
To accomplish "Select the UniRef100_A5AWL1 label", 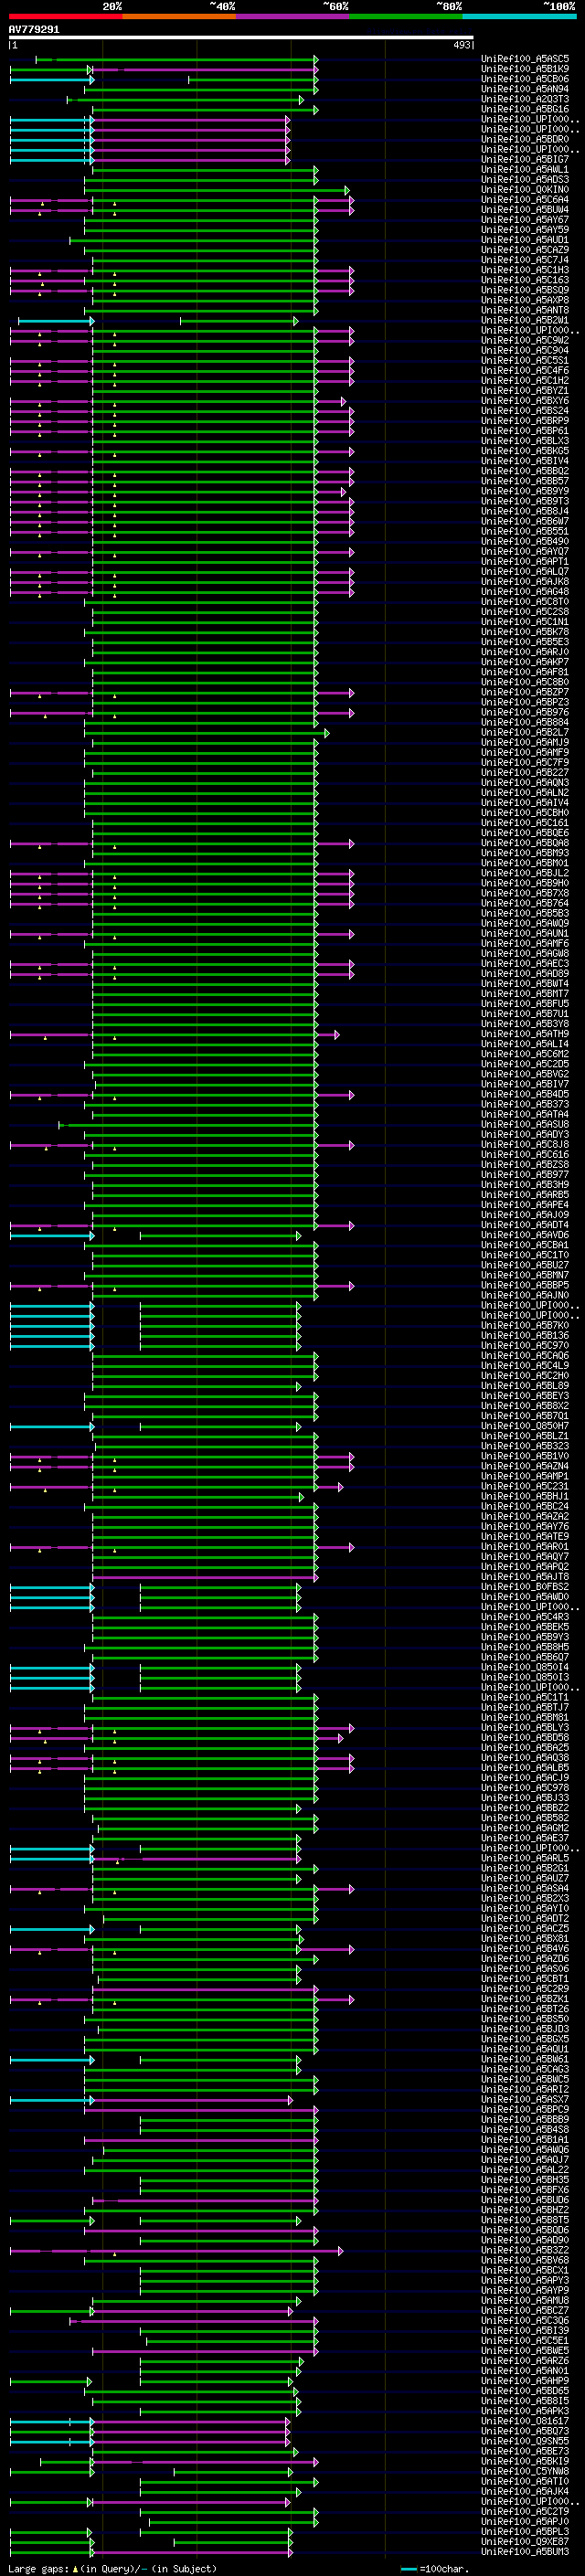I will tap(525, 170).
